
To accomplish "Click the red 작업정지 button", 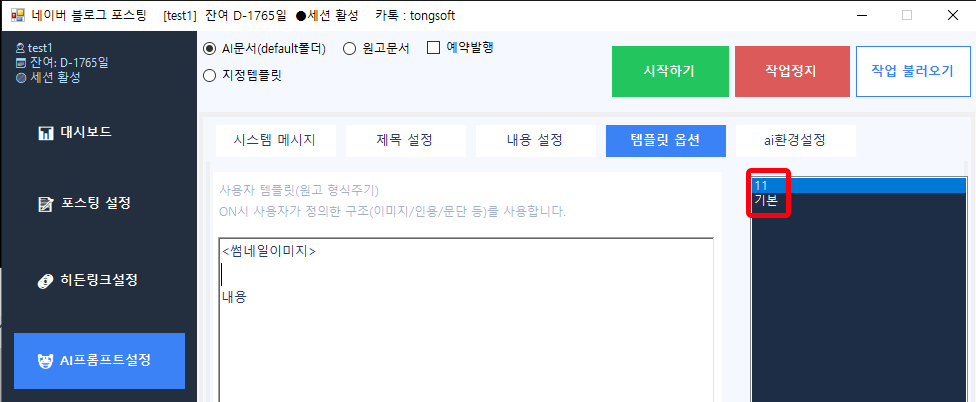I will pyautogui.click(x=791, y=71).
